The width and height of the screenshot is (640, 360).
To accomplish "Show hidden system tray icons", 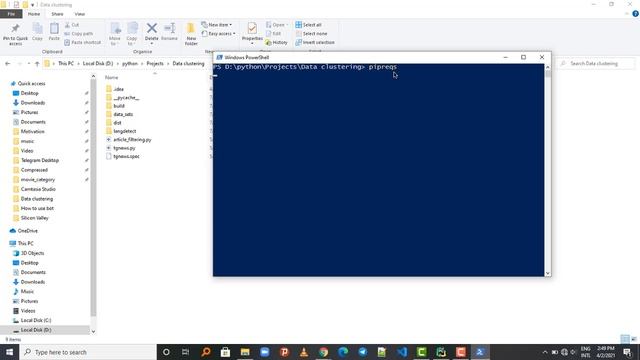I will pyautogui.click(x=544, y=352).
